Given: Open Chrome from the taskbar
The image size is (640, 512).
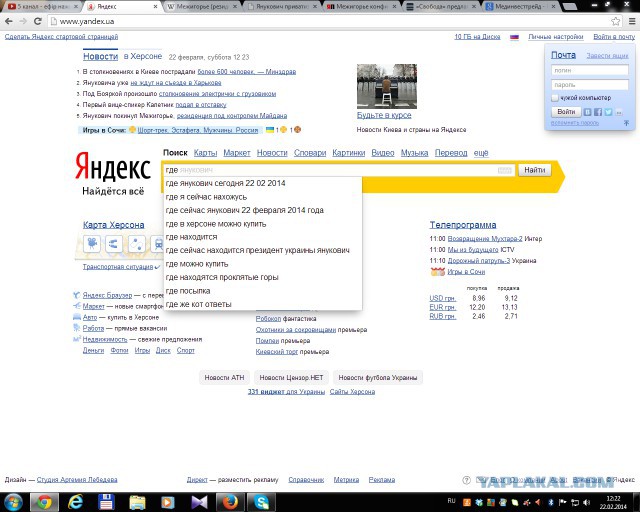Looking at the screenshot, I should [44, 502].
